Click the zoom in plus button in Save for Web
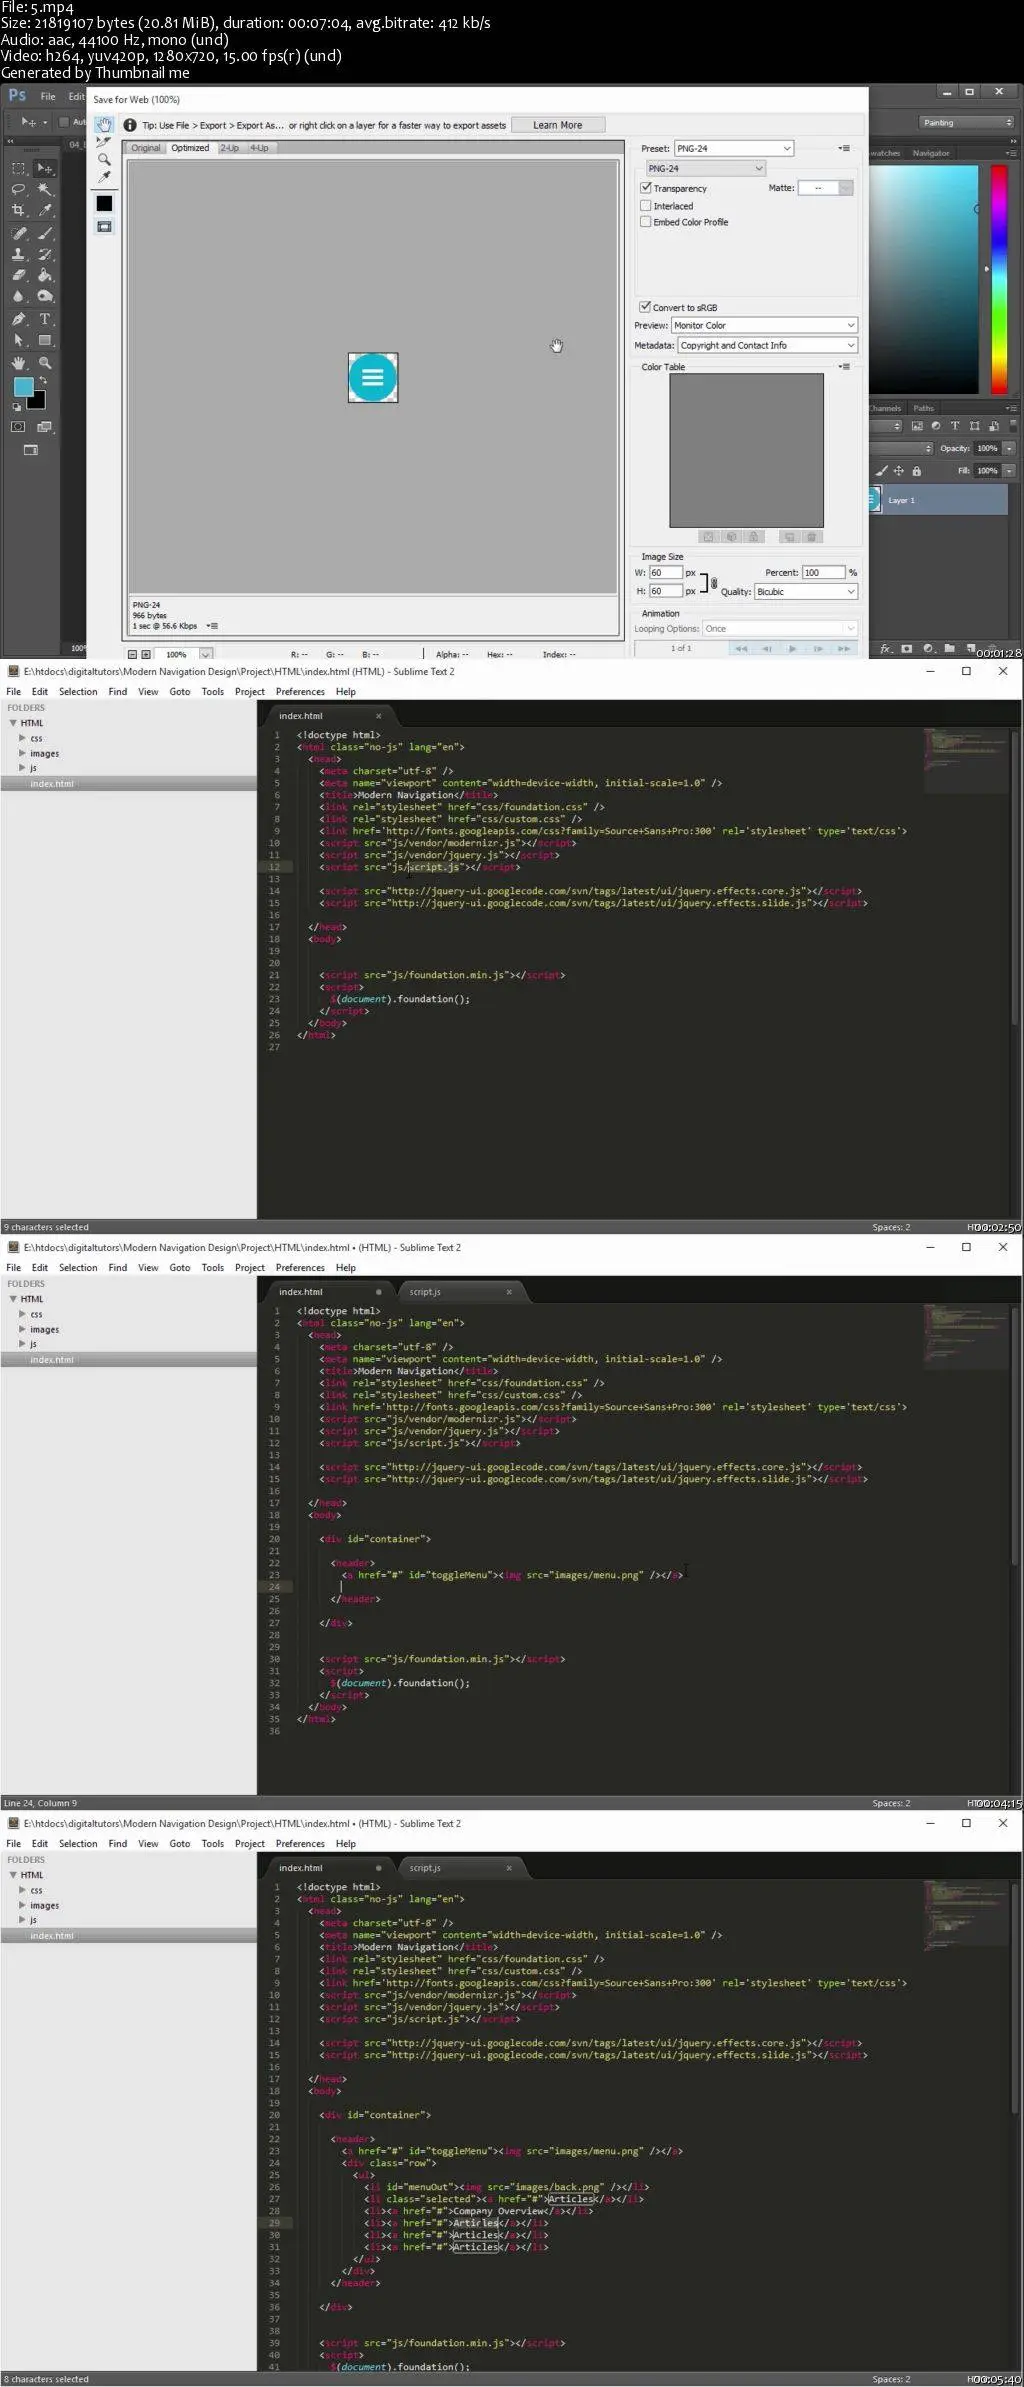This screenshot has width=1024, height=2387. (x=146, y=654)
